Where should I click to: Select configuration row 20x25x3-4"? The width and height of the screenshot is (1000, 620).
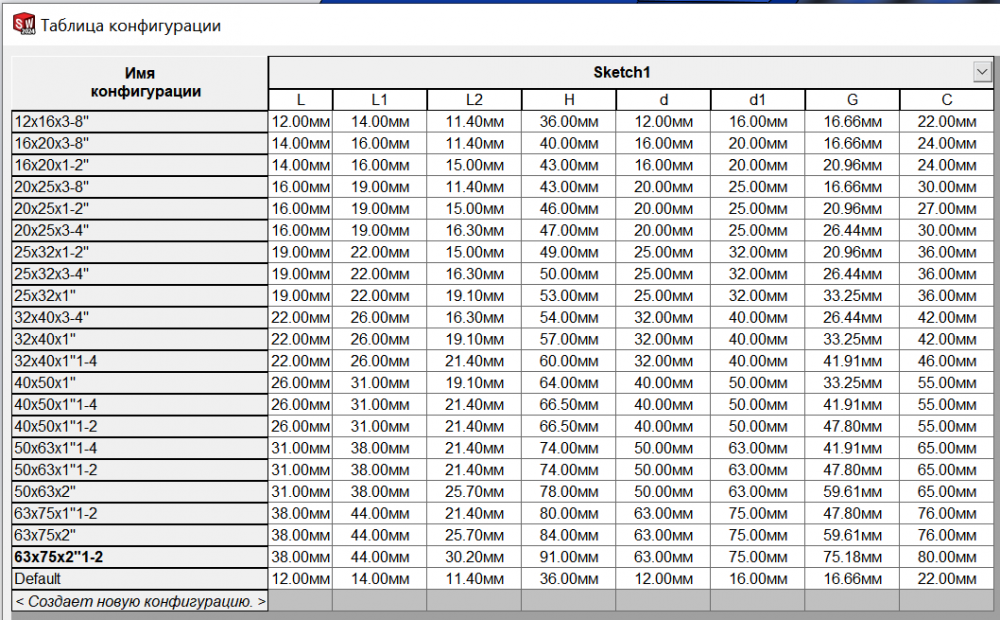click(x=140, y=230)
